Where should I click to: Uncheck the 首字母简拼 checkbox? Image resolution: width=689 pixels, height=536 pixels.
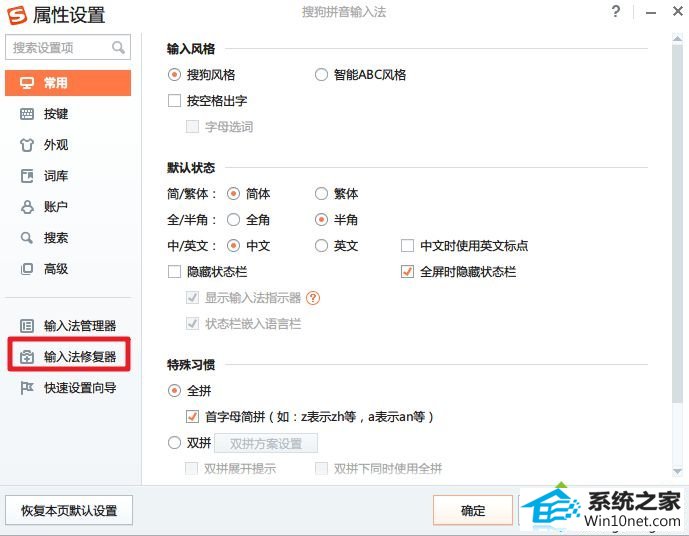point(192,416)
